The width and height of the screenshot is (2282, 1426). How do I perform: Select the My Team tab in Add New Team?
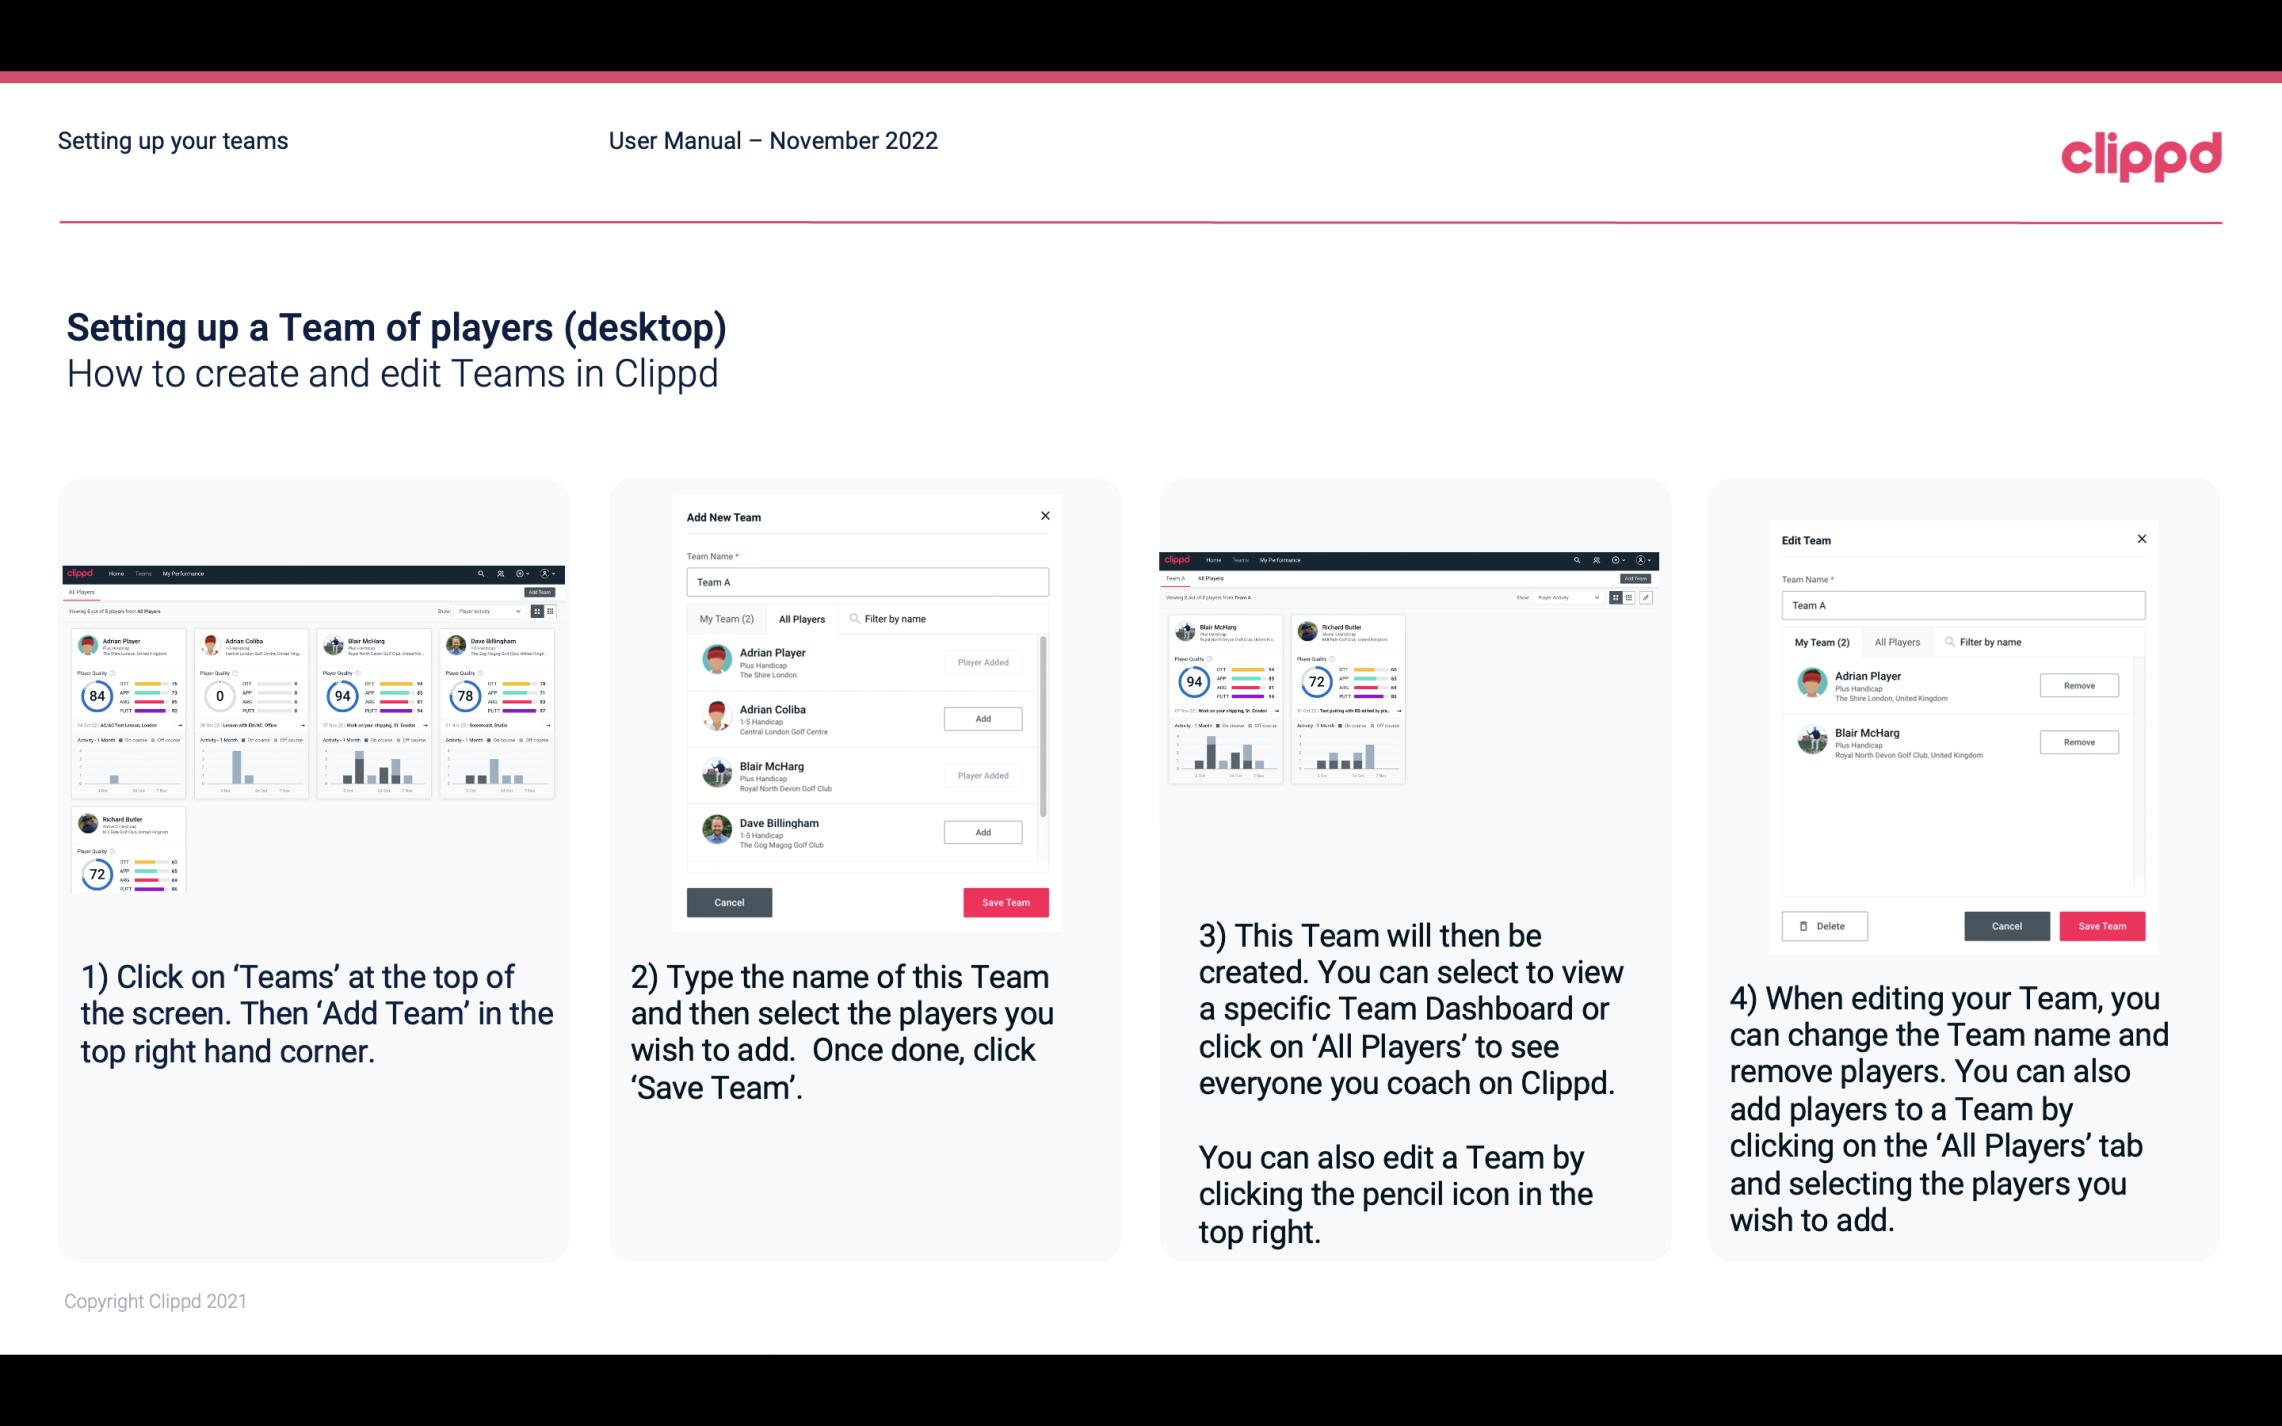(726, 618)
